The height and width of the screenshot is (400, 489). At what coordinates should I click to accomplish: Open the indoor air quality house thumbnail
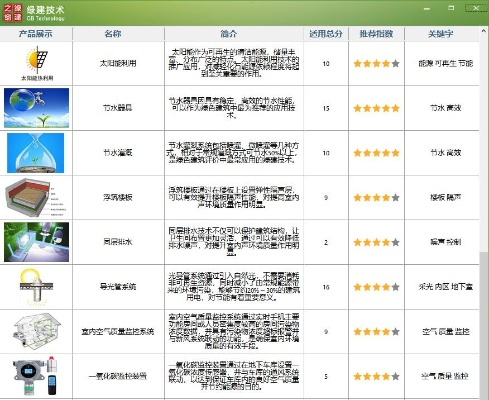tap(37, 331)
